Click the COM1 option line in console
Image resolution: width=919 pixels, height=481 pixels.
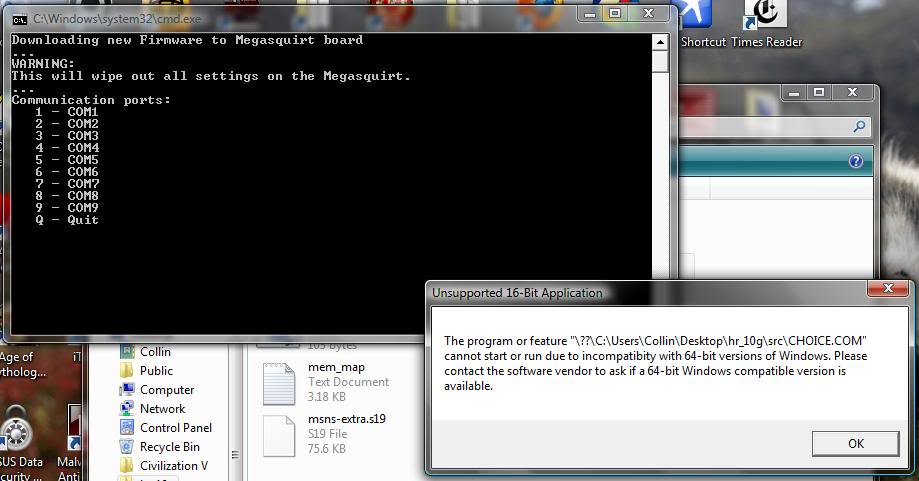[66, 111]
